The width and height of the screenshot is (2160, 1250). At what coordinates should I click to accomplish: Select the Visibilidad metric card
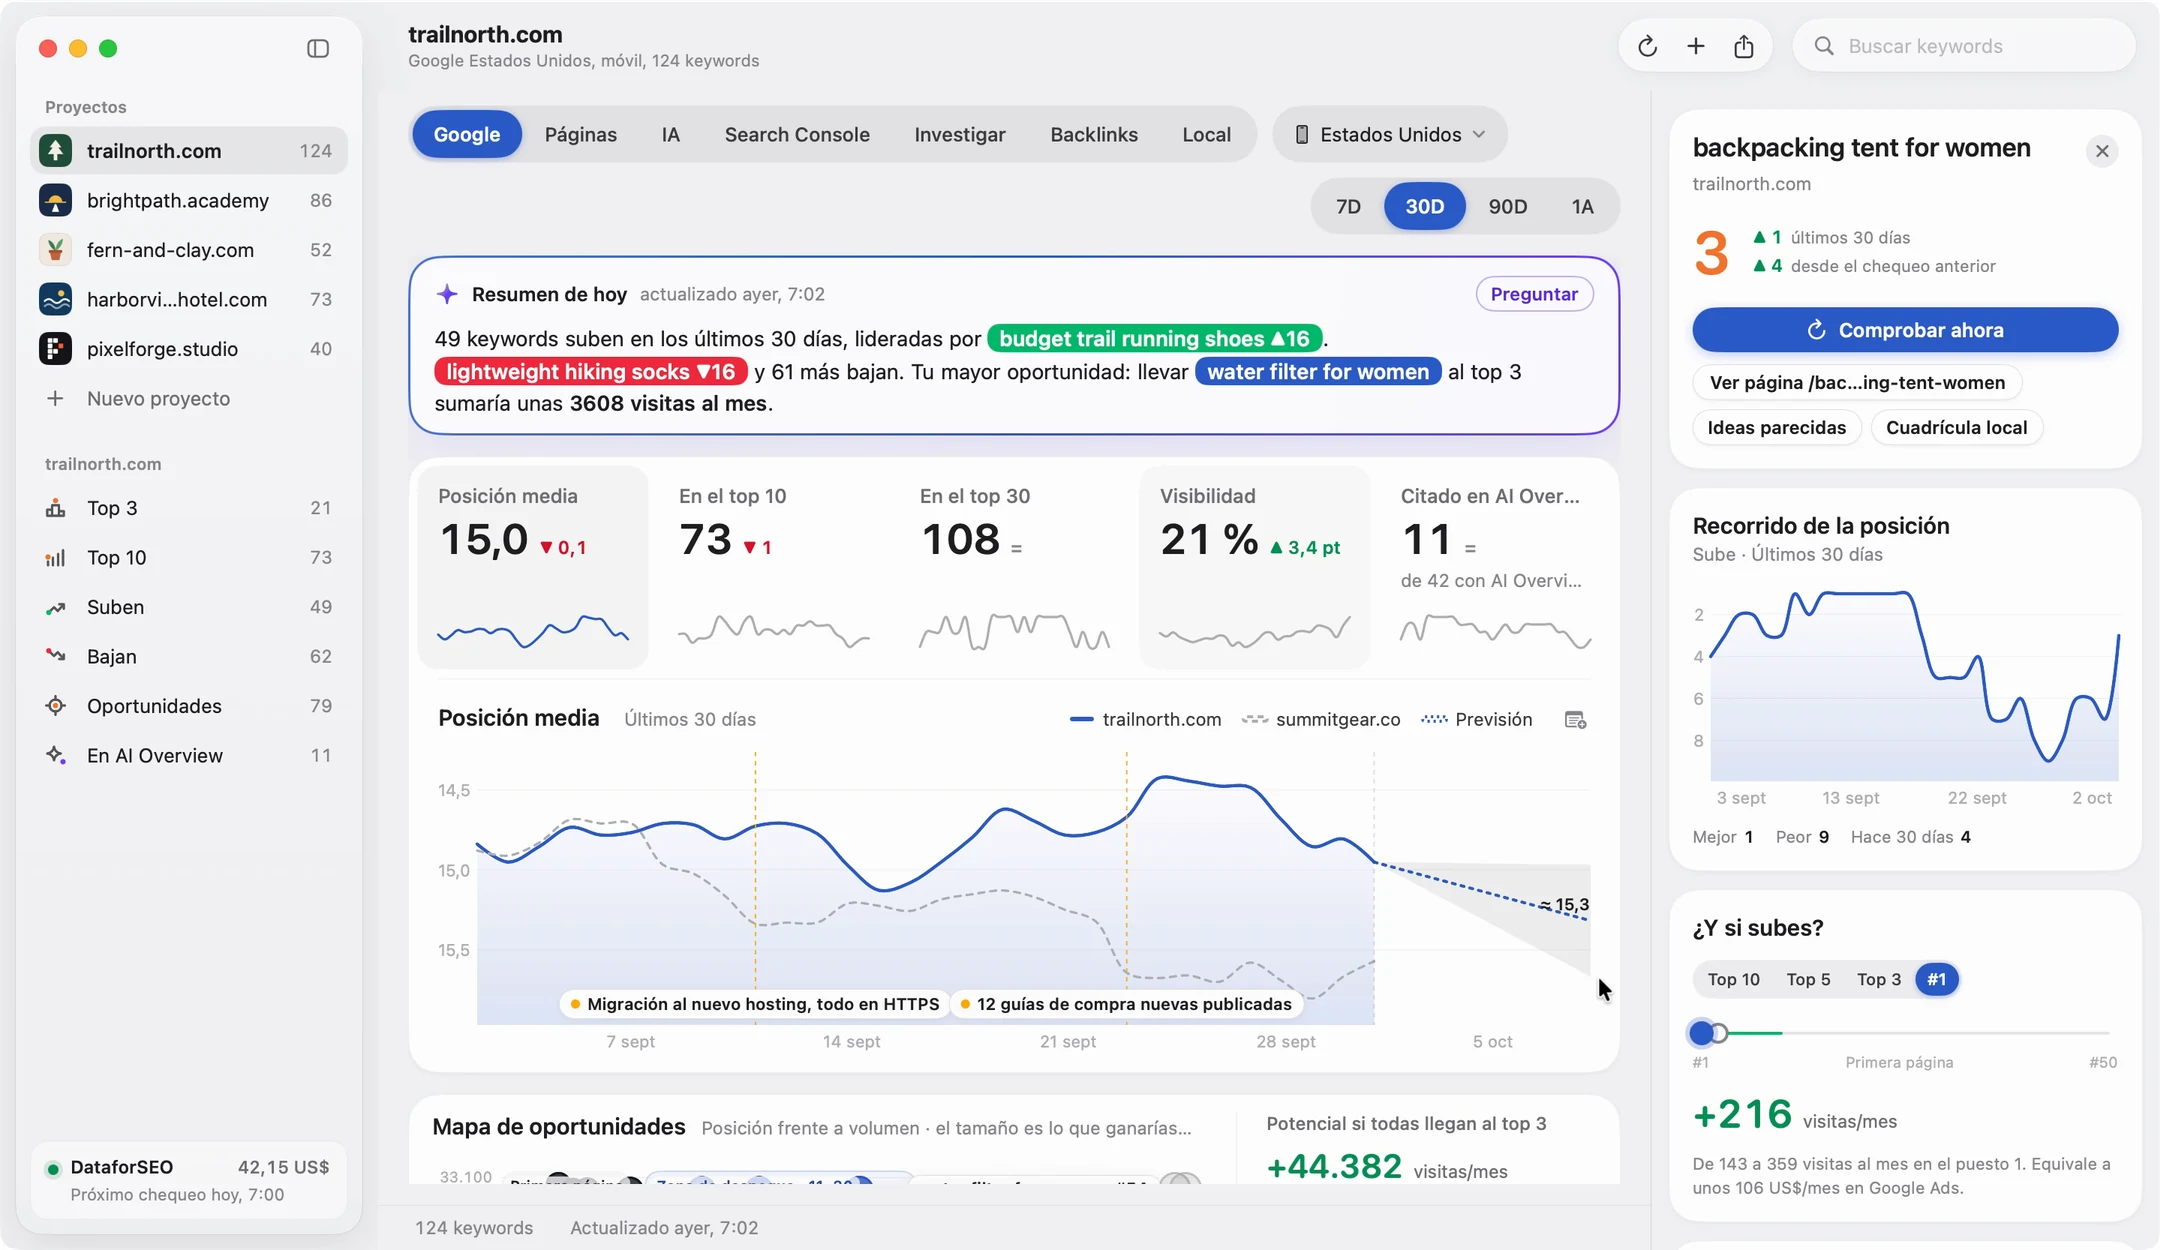click(x=1254, y=567)
